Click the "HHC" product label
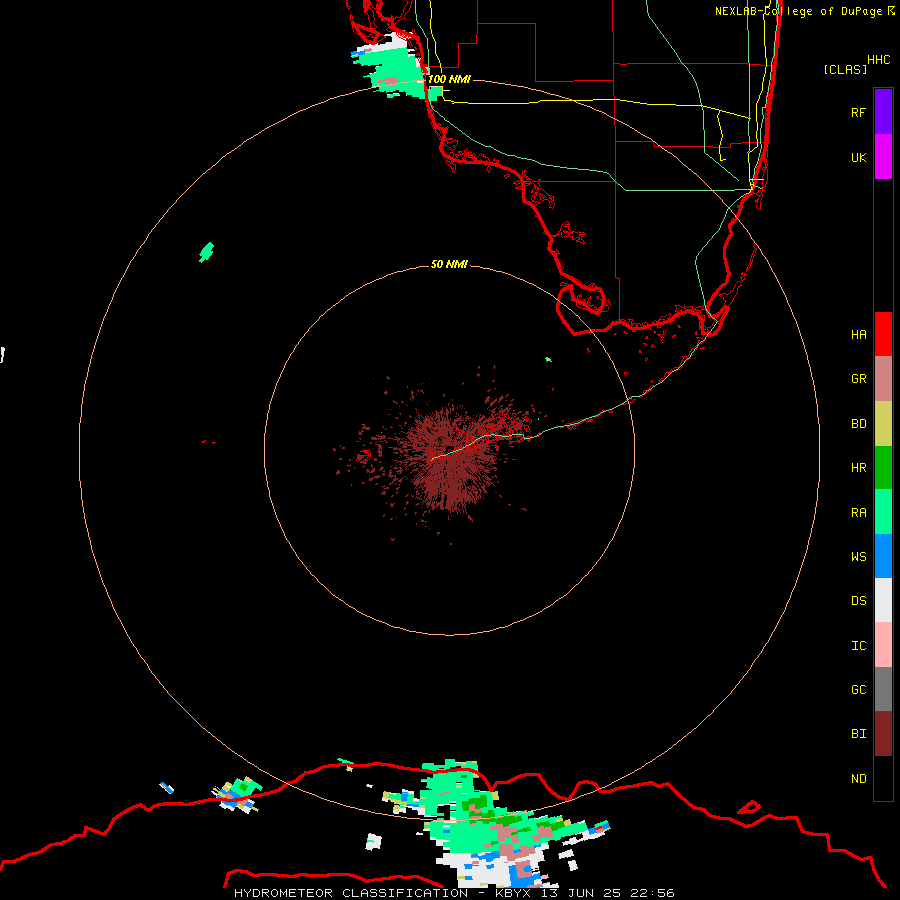 coord(878,60)
